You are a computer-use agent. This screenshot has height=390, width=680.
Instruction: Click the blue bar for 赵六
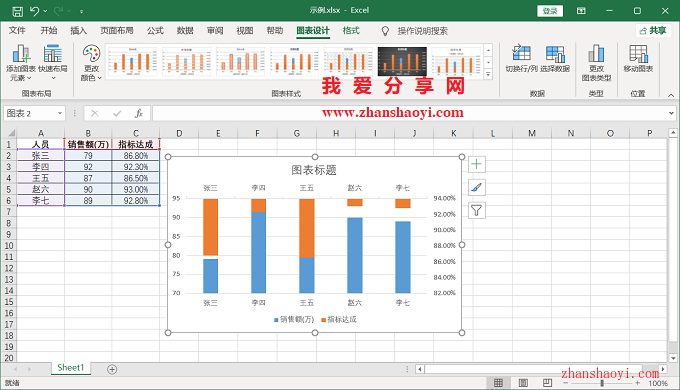355,255
